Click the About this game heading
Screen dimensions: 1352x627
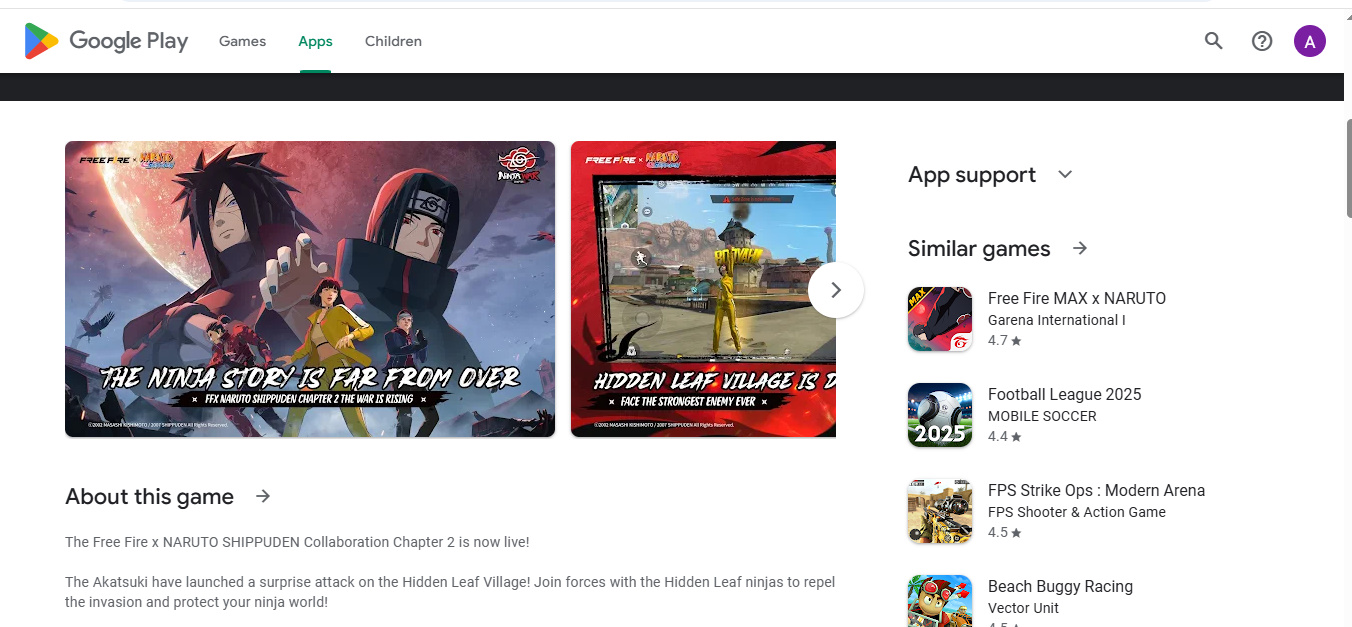(x=149, y=496)
